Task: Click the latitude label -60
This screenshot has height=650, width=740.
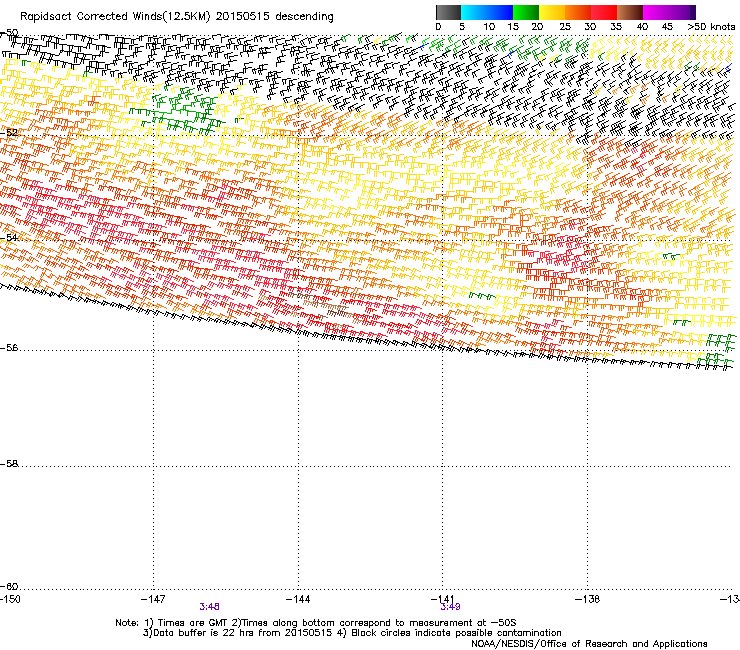Action: (x=9, y=586)
